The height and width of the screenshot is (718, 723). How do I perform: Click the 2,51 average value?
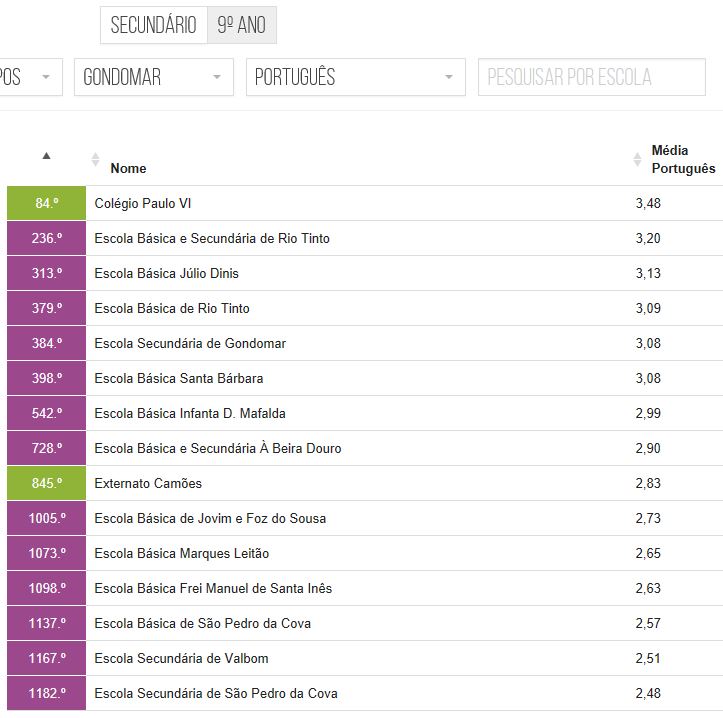(x=648, y=659)
